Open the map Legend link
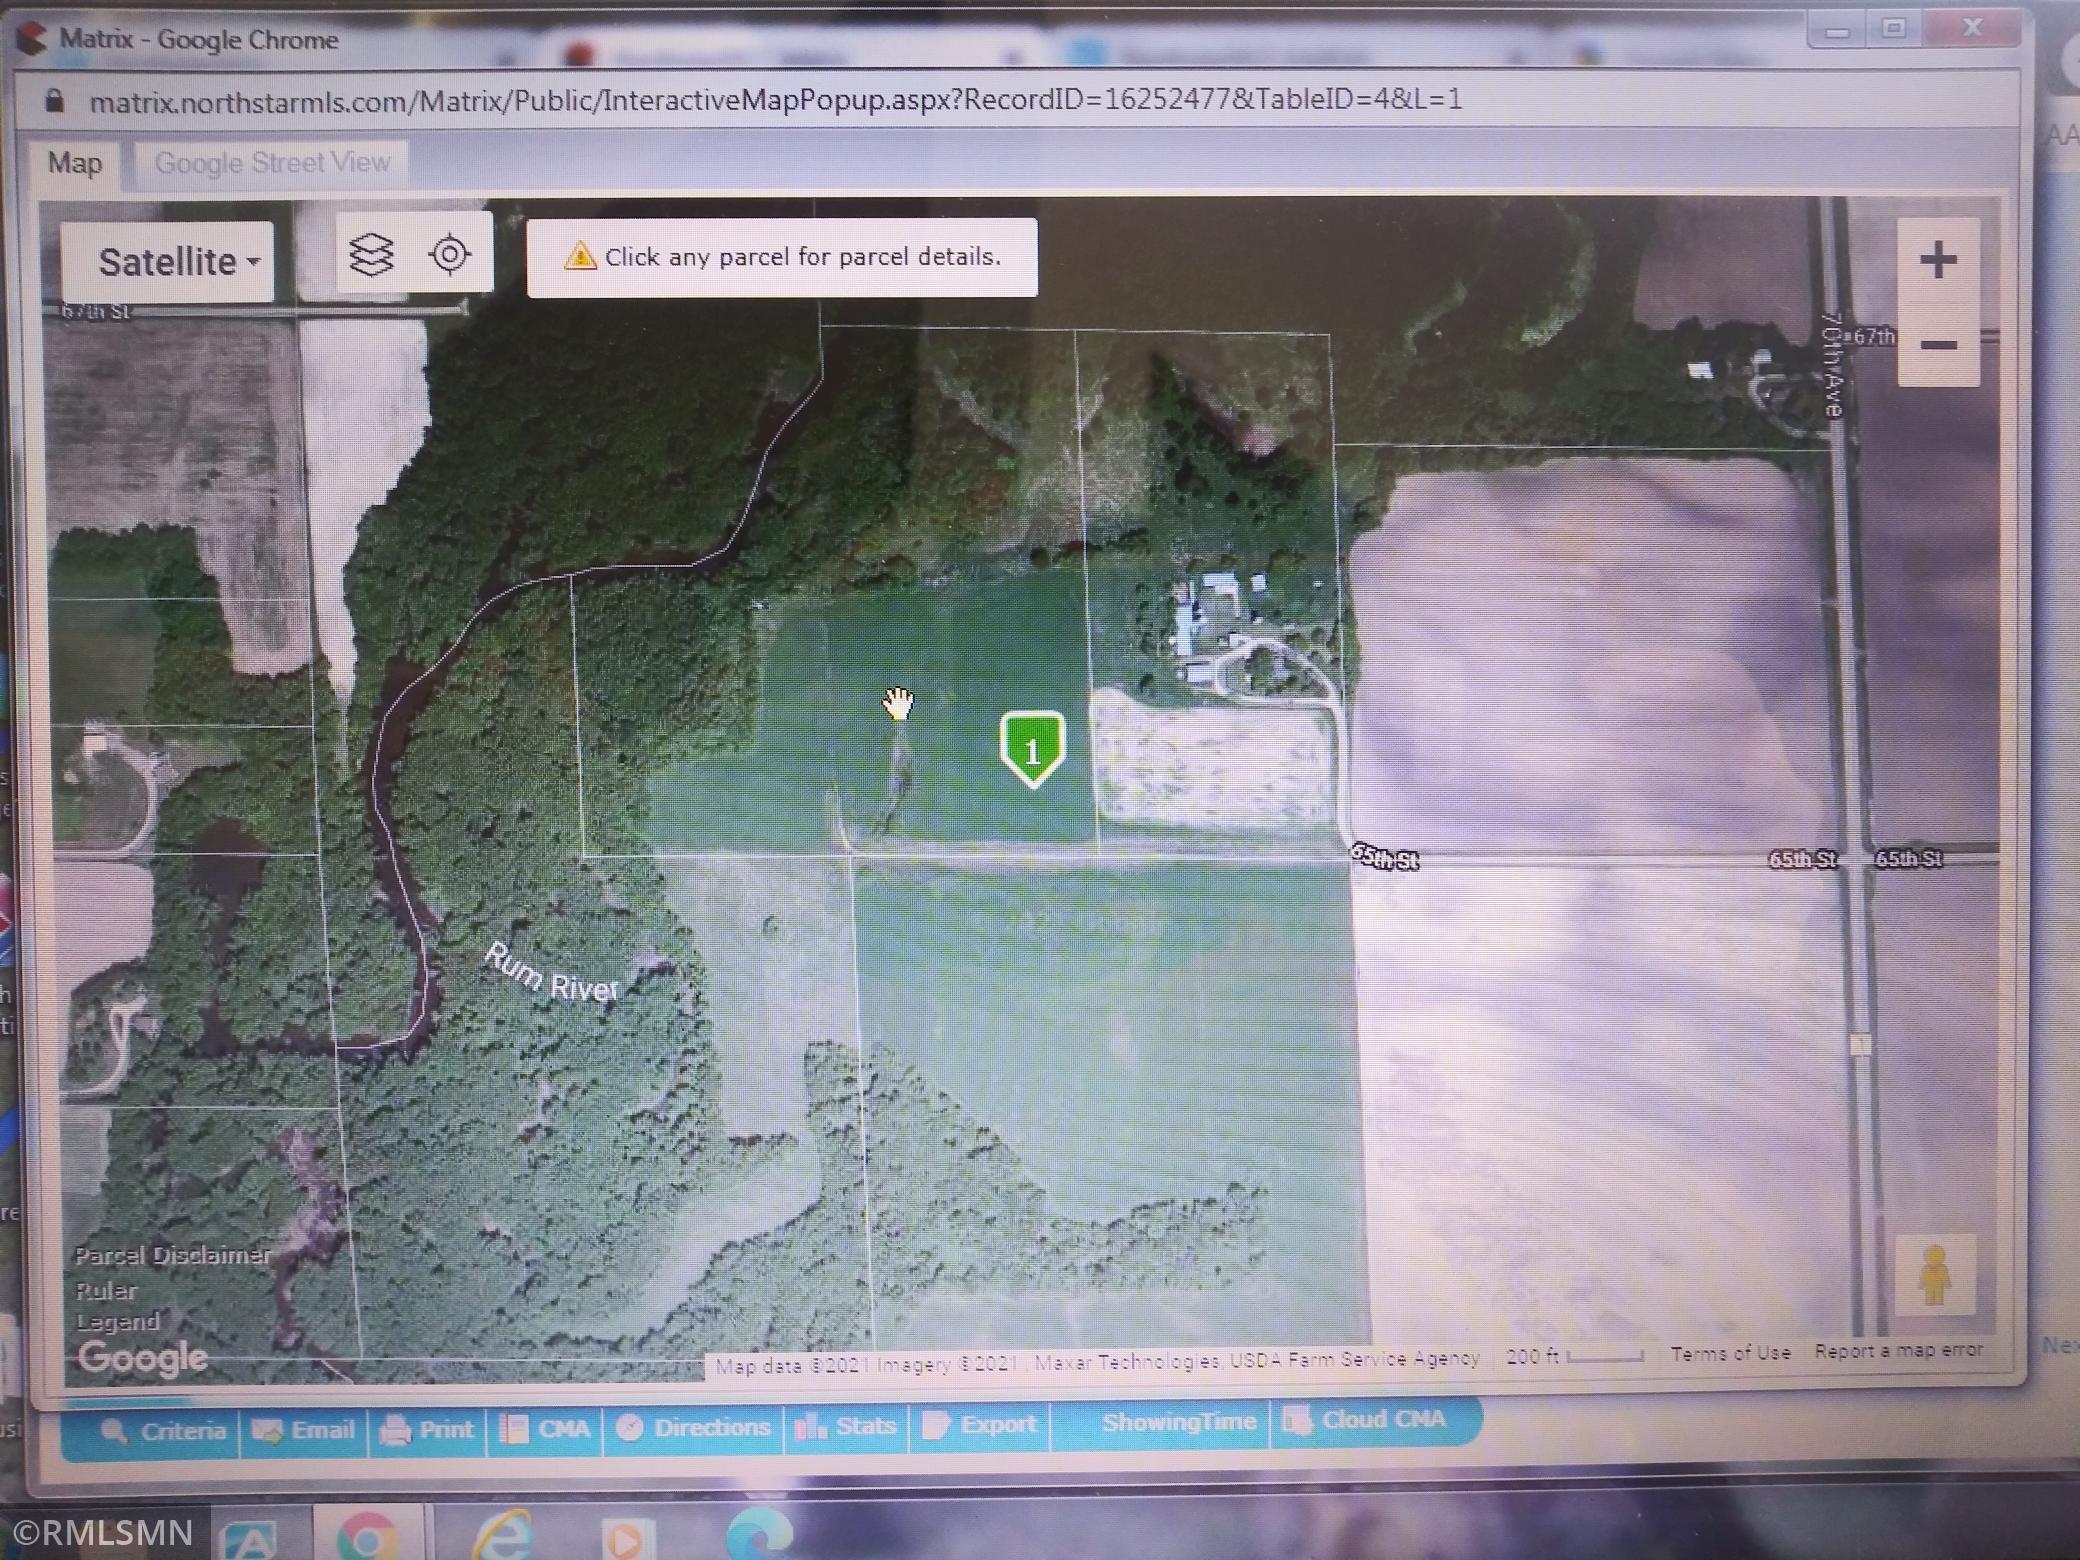Image resolution: width=2080 pixels, height=1560 pixels. point(118,1322)
